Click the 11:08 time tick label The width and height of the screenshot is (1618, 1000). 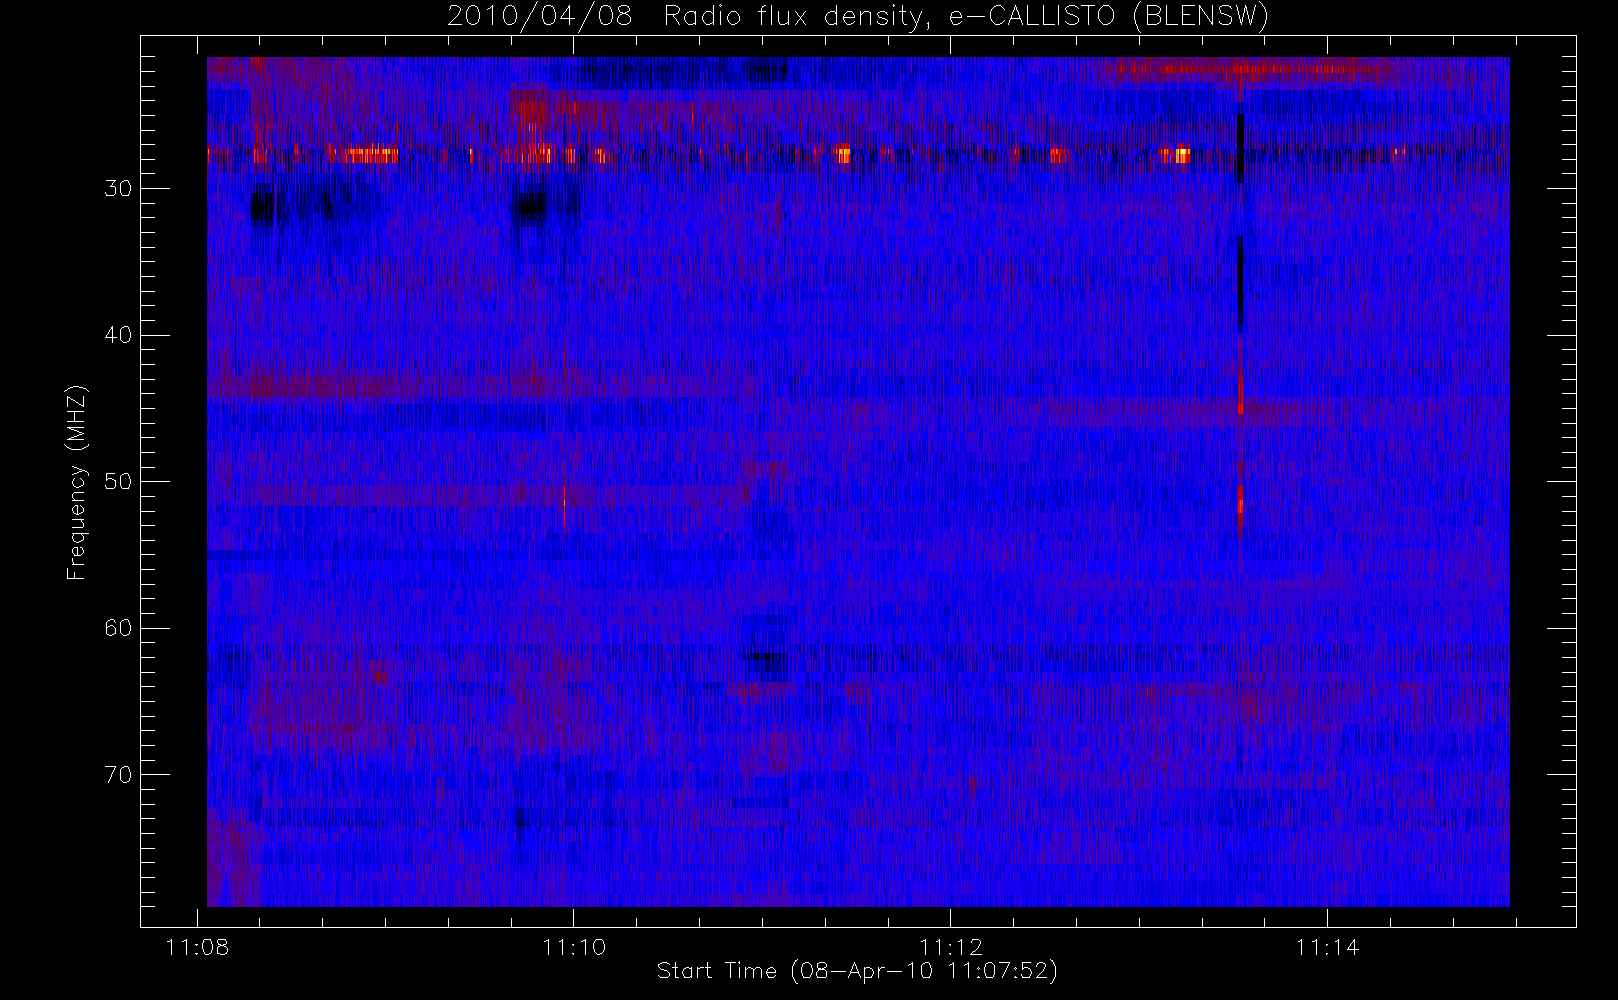pos(198,946)
